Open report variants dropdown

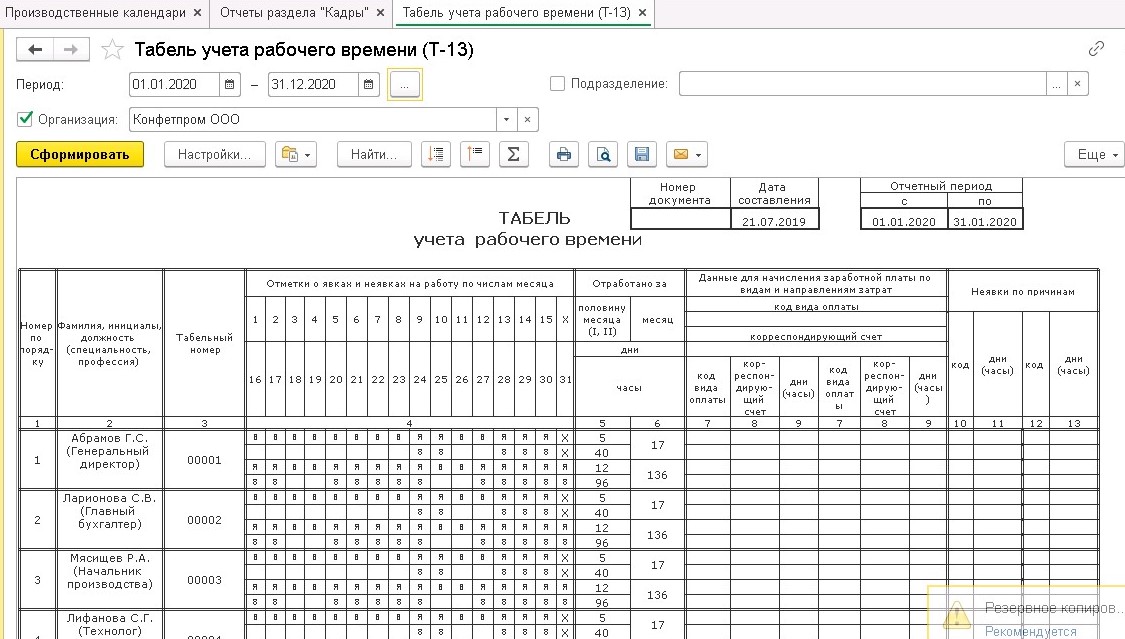[x=296, y=154]
